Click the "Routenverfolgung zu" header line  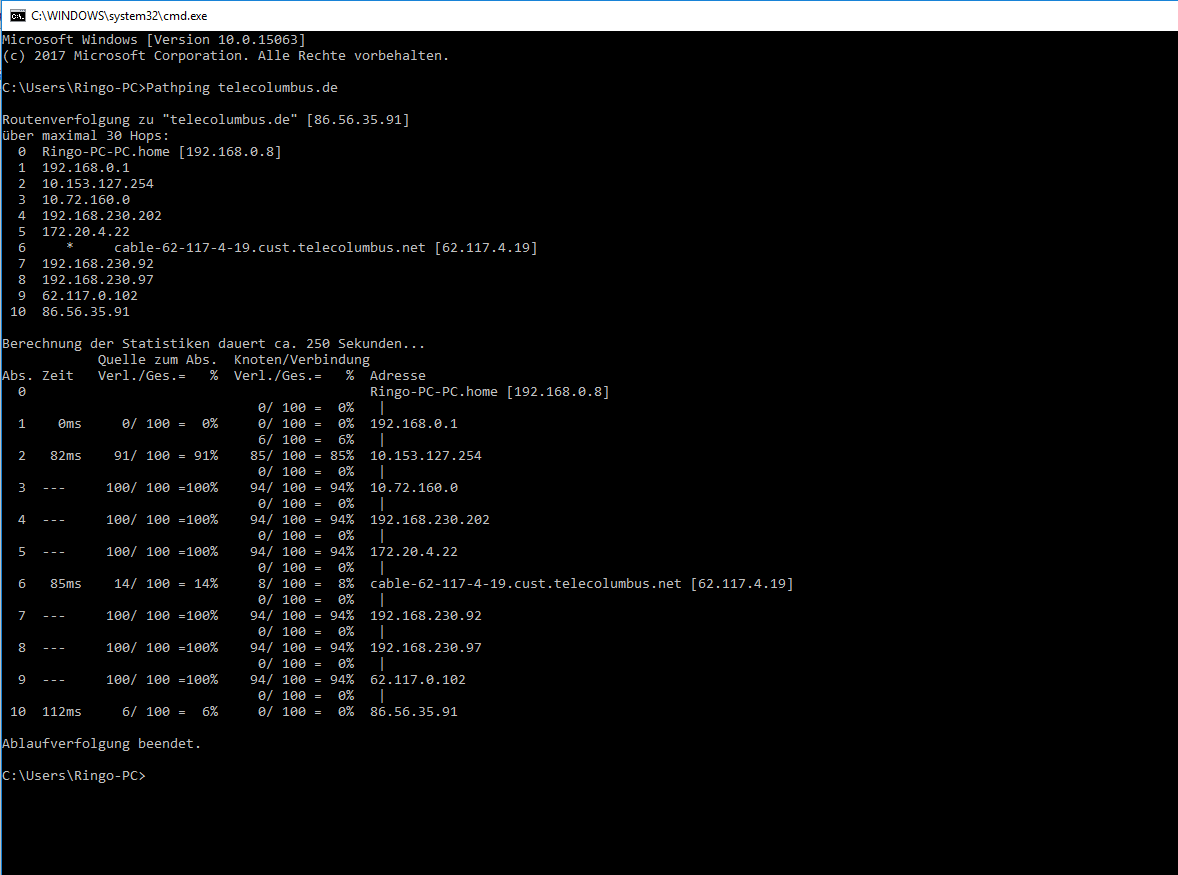(205, 120)
